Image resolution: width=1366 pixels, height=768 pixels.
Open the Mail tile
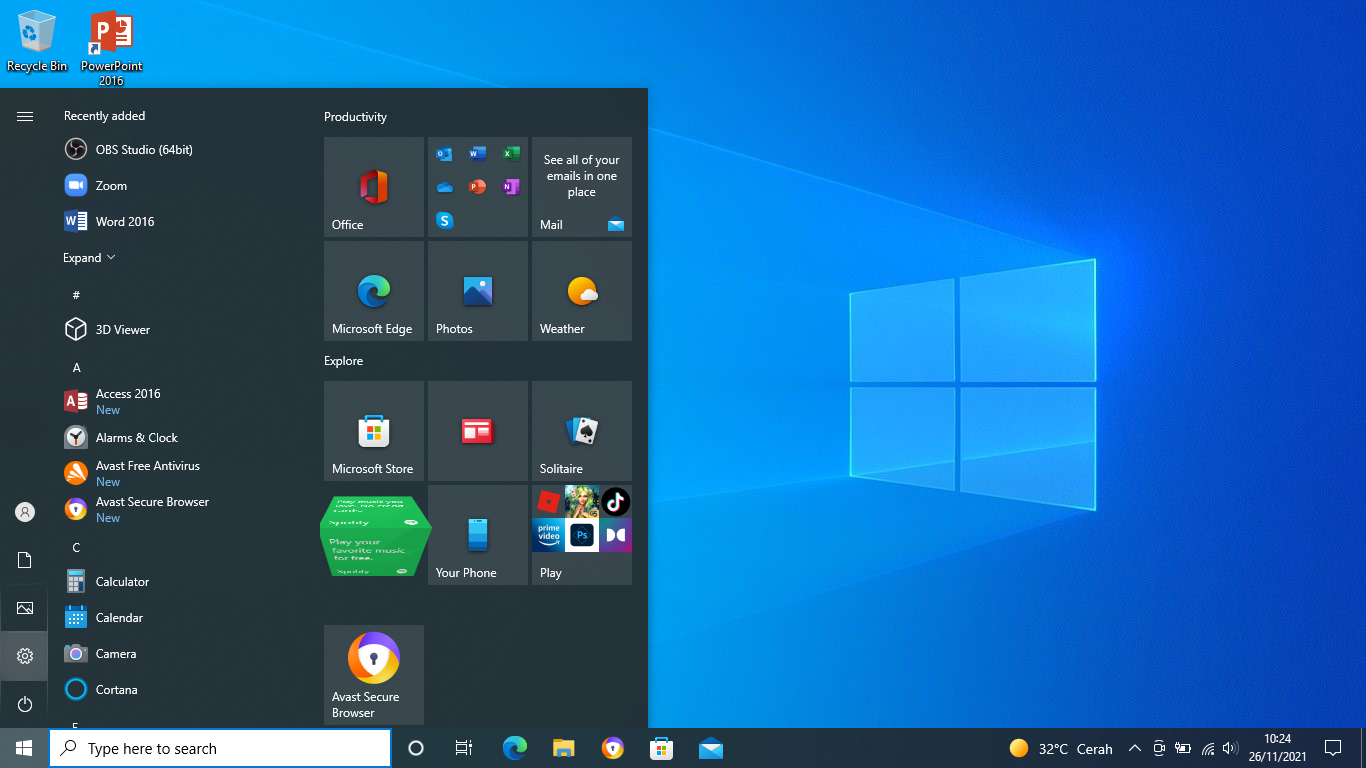[x=582, y=187]
